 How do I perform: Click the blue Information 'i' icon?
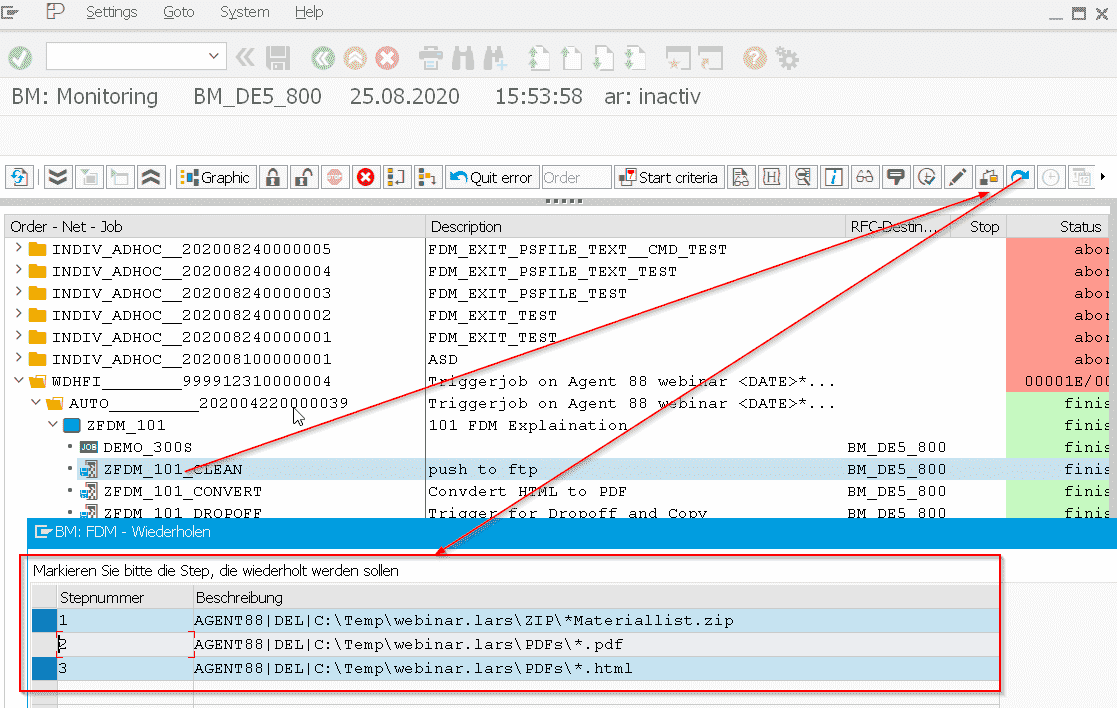point(833,177)
